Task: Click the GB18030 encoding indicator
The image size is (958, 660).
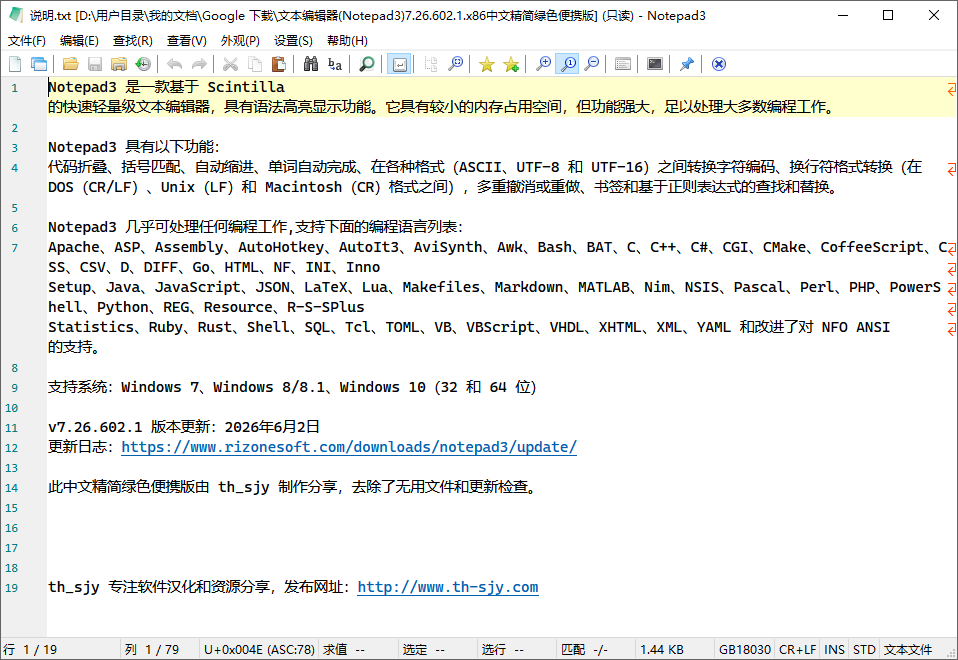Action: 745,650
